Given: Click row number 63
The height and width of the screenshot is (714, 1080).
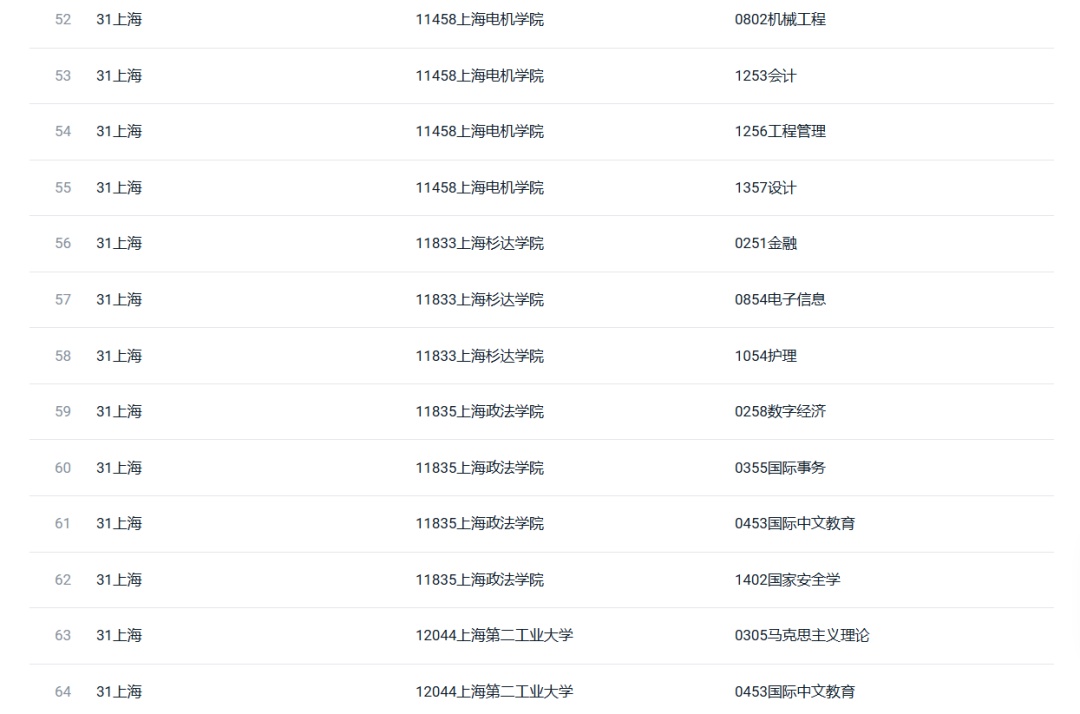Looking at the screenshot, I should (63, 636).
